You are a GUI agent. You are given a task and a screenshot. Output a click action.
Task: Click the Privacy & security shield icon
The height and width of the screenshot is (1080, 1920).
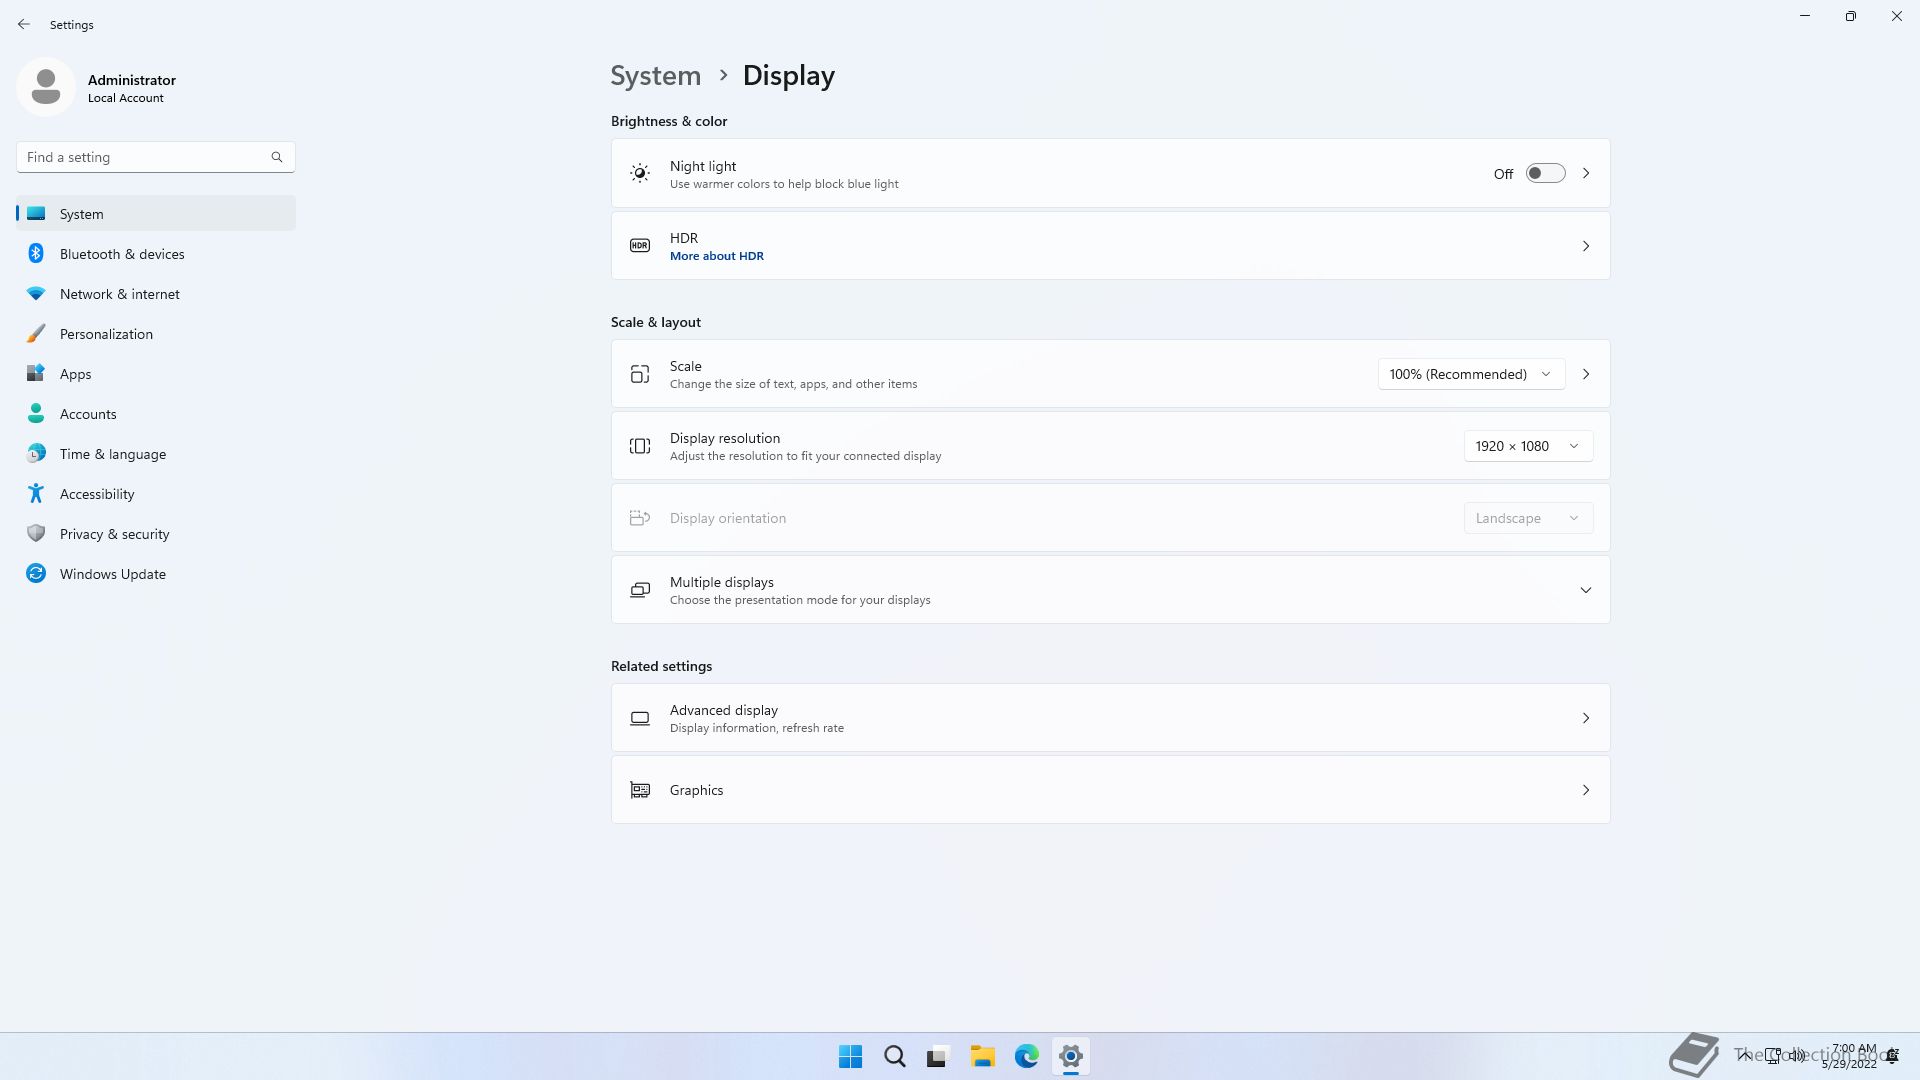tap(36, 534)
